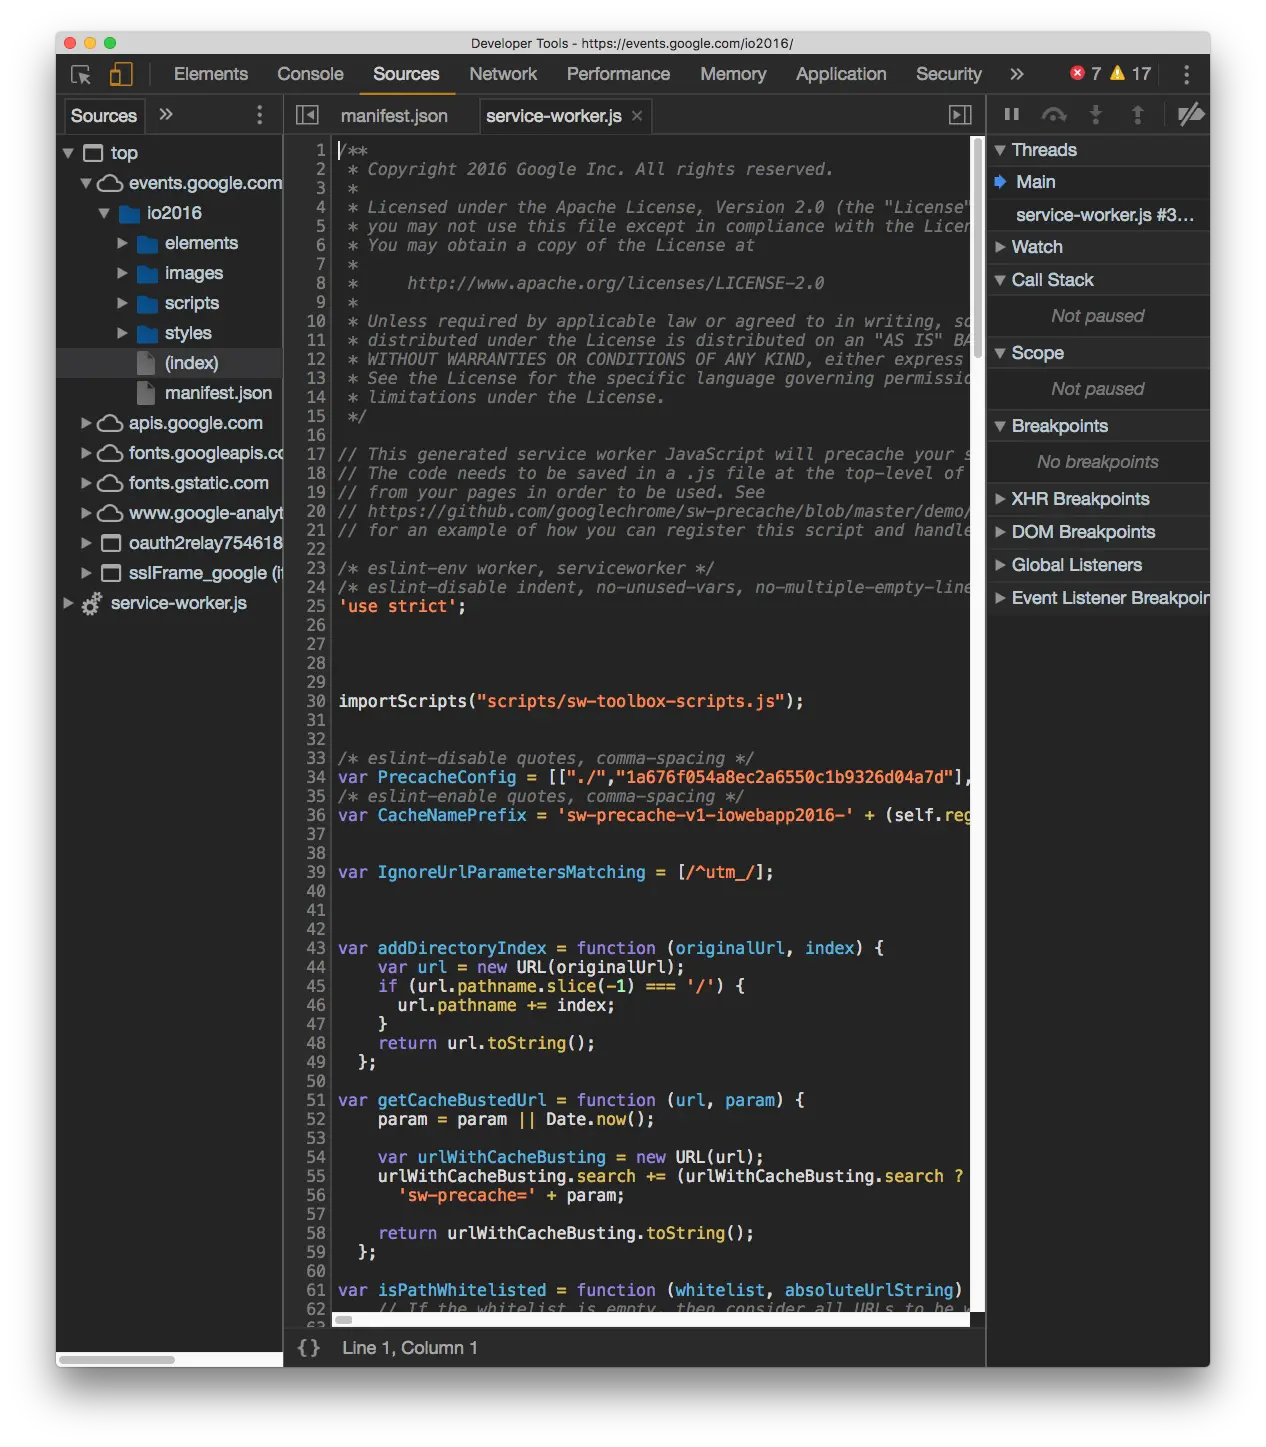Show more Sources navigator tabs via chevron
The image size is (1266, 1447).
click(166, 115)
